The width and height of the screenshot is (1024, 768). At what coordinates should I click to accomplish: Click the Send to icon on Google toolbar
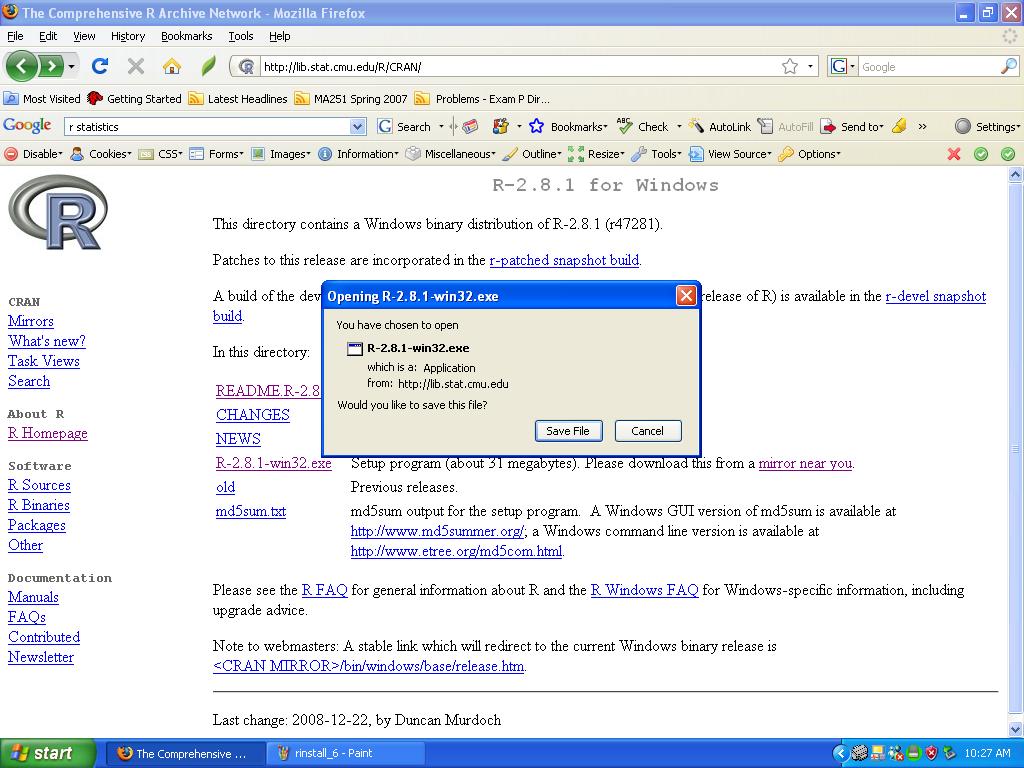[829, 126]
